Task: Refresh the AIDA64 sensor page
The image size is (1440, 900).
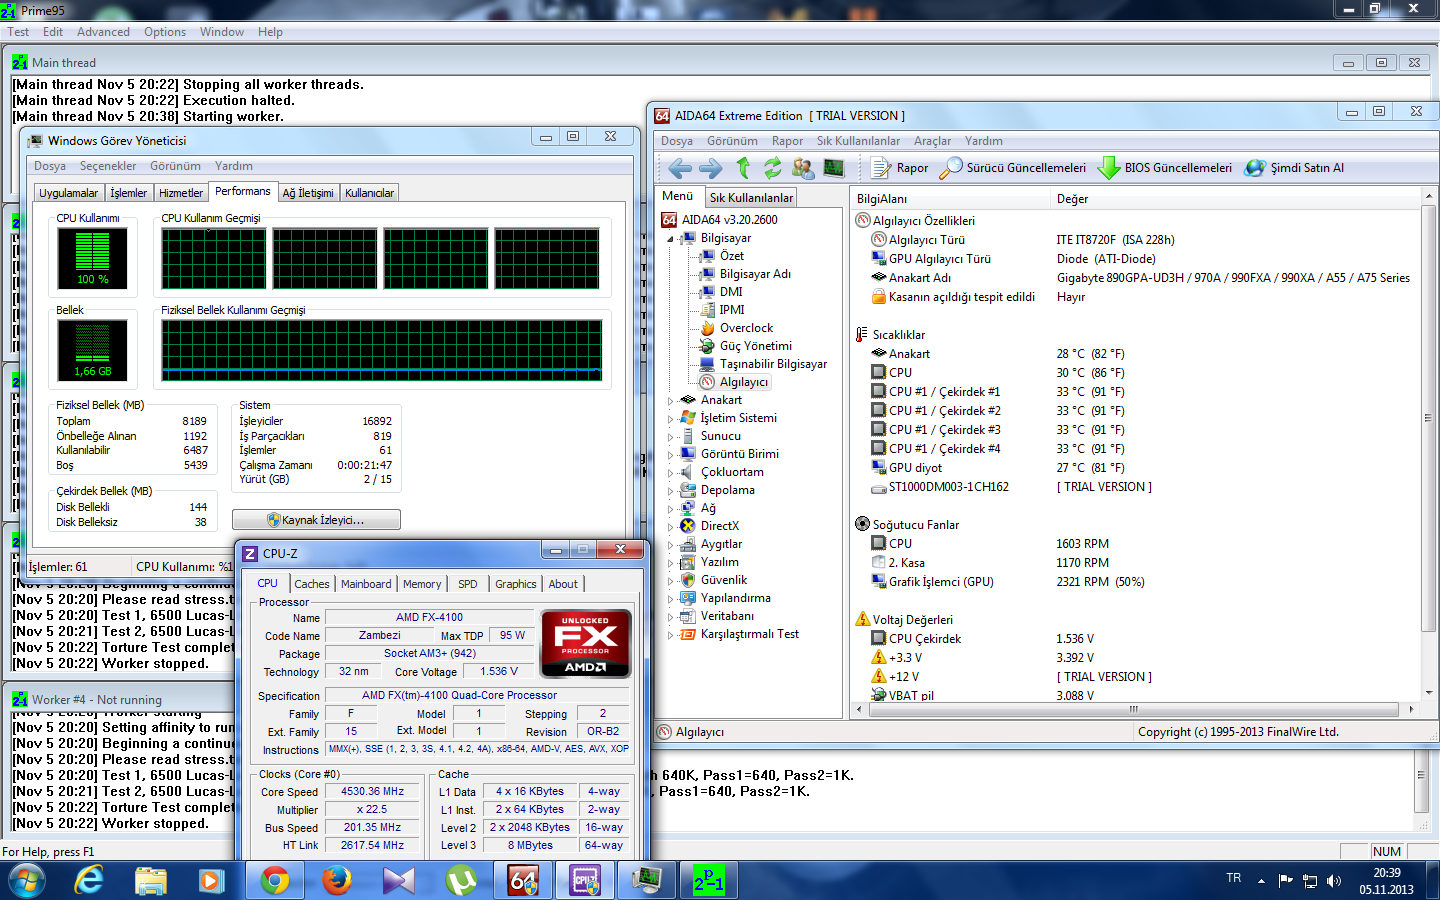Action: click(x=773, y=168)
